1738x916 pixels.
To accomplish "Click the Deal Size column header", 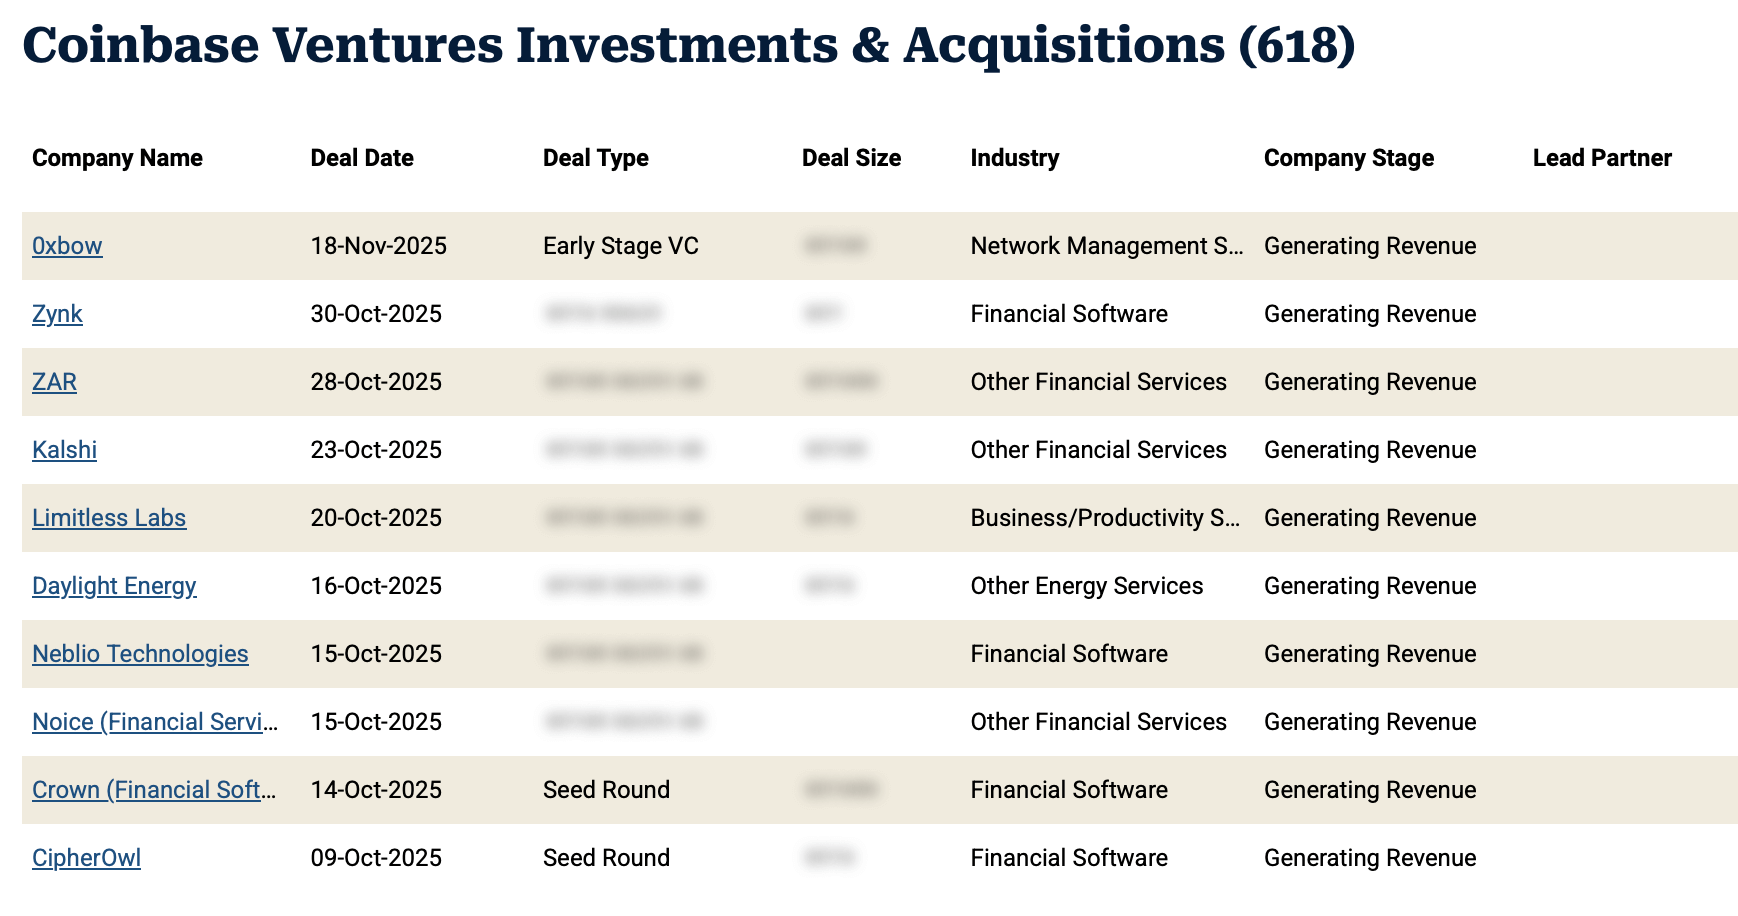I will tap(851, 158).
